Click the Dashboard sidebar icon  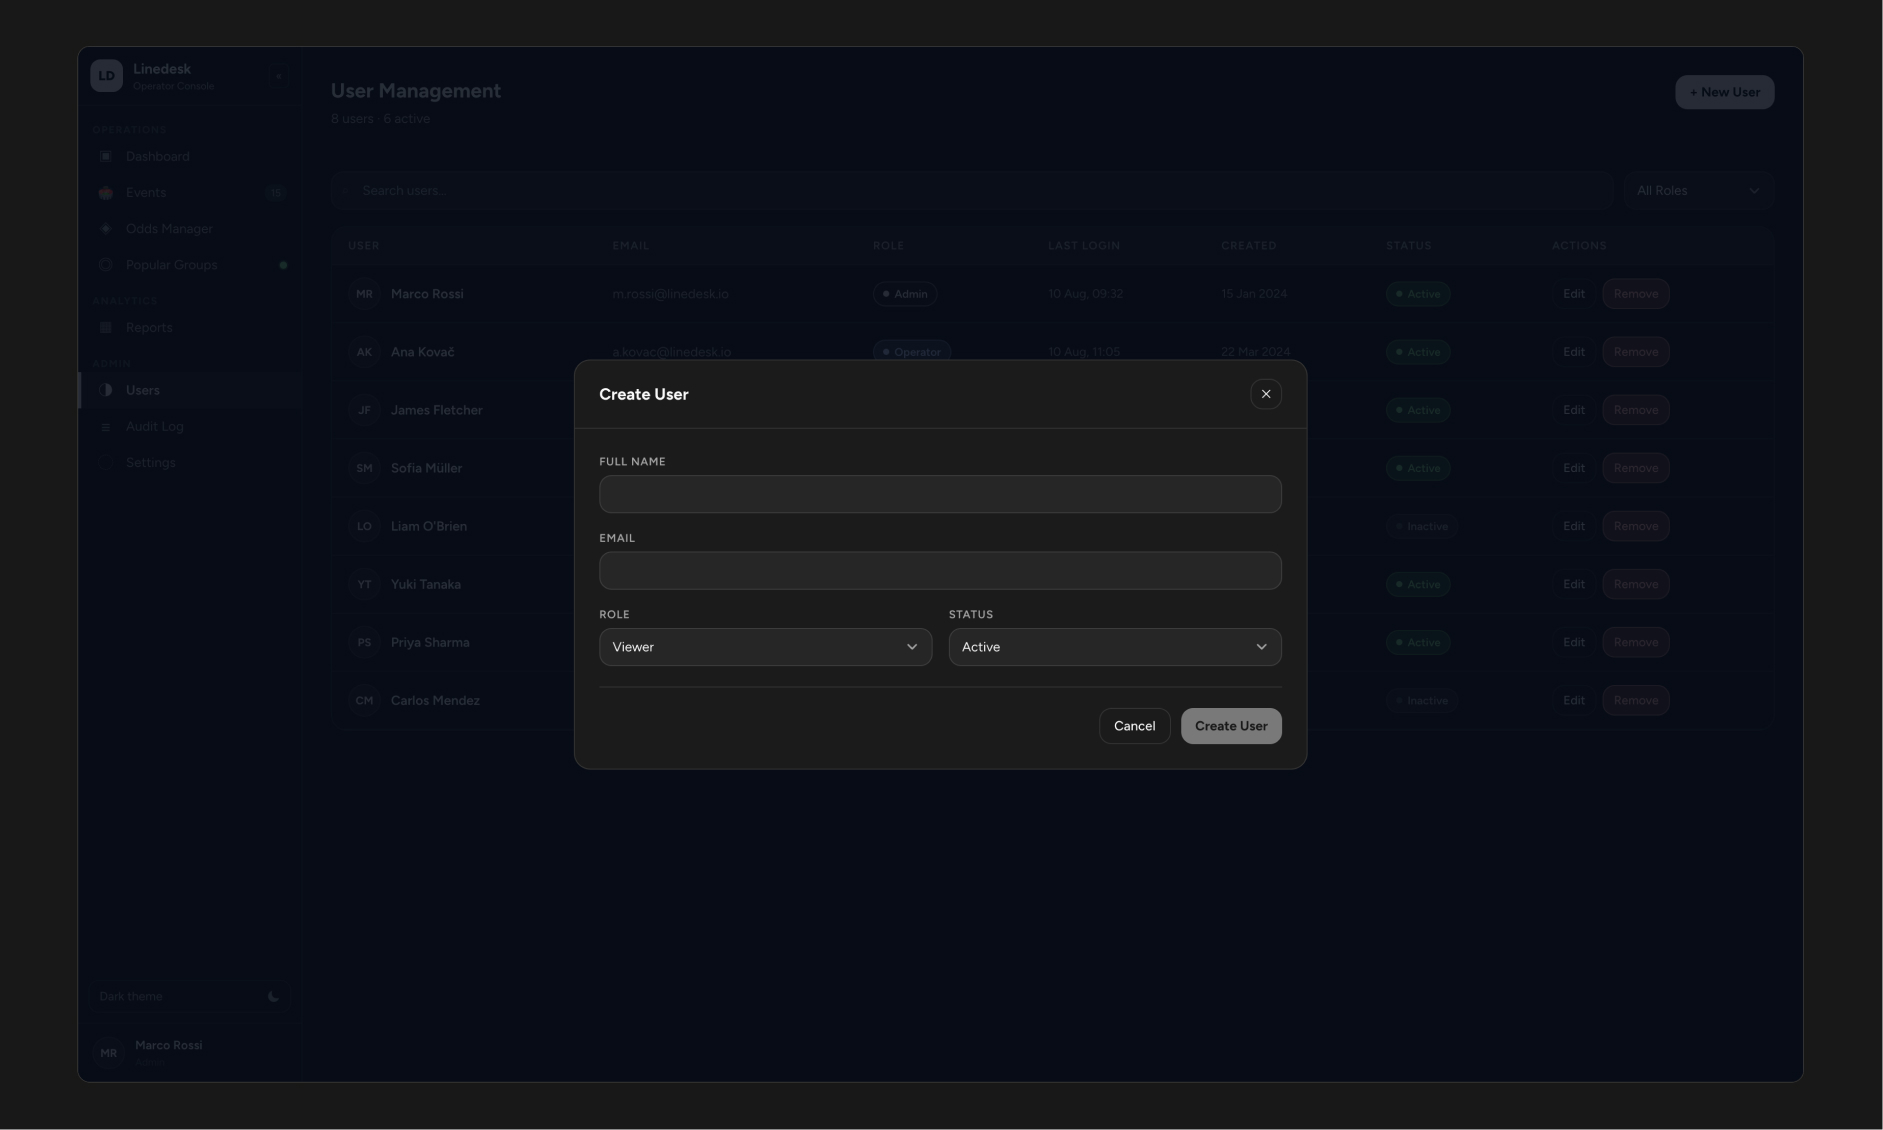(x=106, y=157)
